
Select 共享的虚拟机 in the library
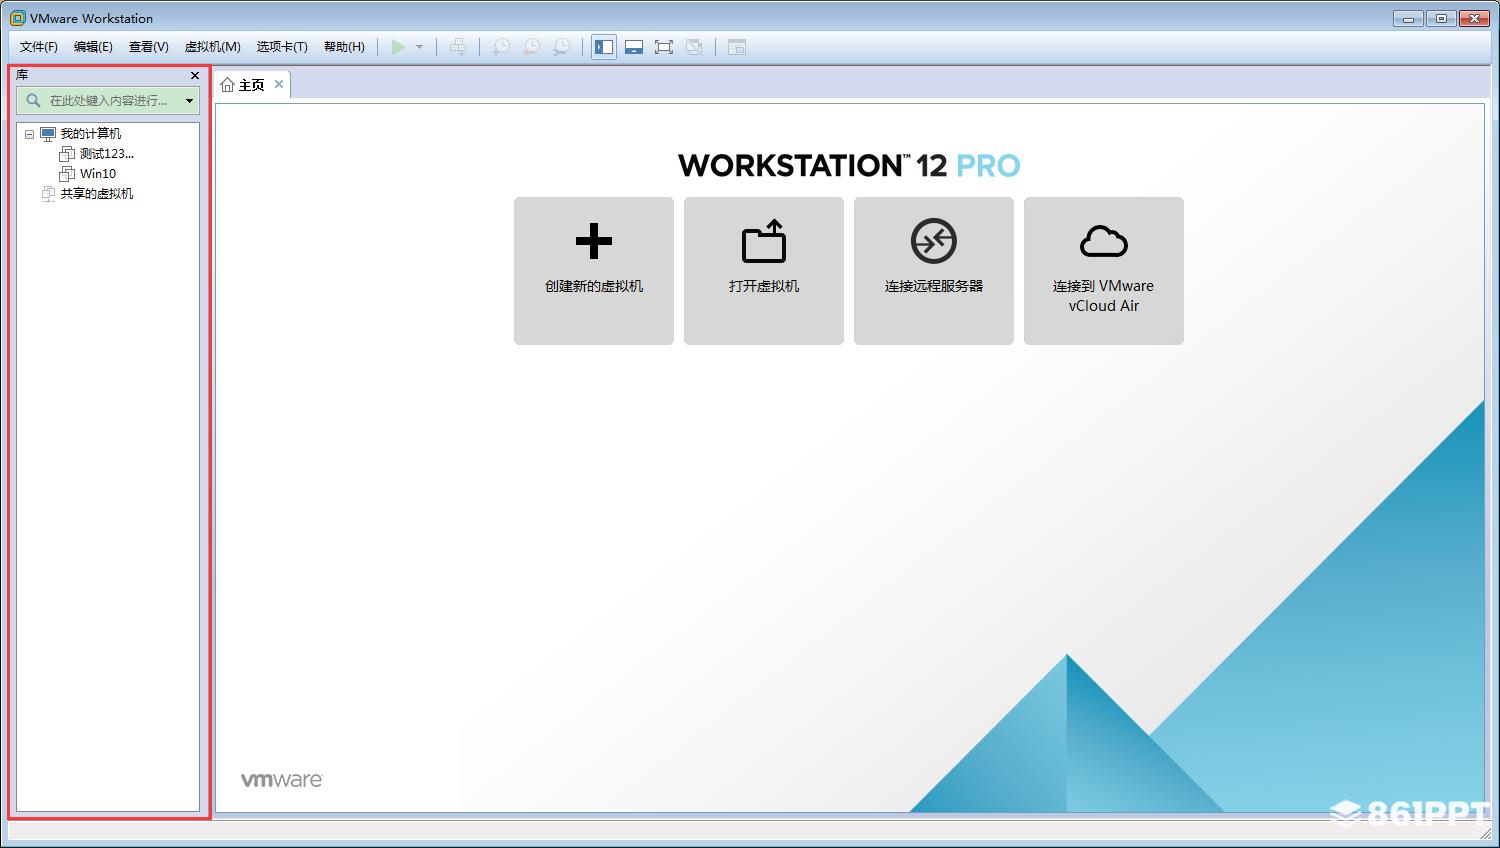click(x=97, y=194)
